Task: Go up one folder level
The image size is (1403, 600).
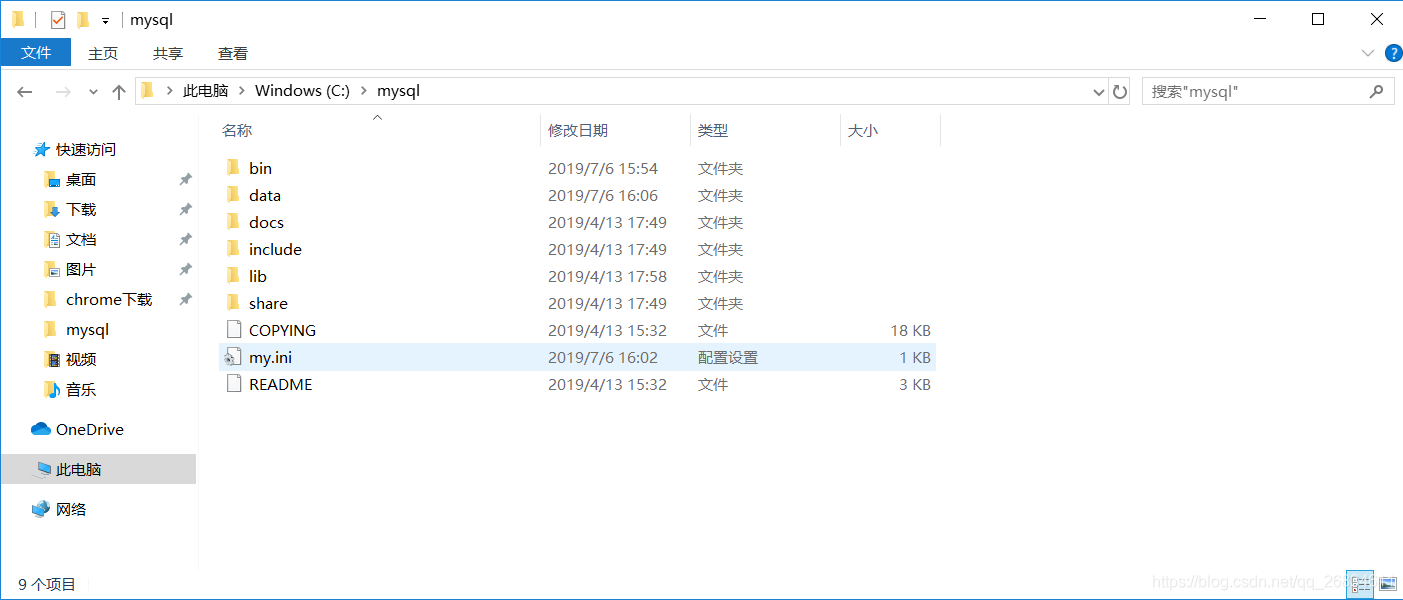Action: [119, 92]
